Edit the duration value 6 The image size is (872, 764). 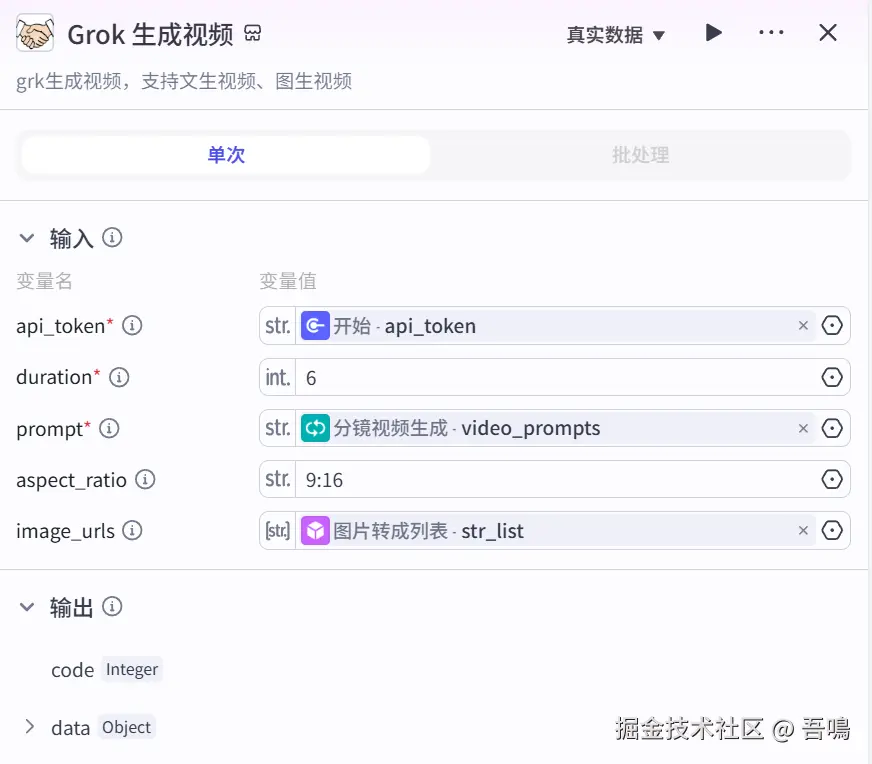coord(556,378)
